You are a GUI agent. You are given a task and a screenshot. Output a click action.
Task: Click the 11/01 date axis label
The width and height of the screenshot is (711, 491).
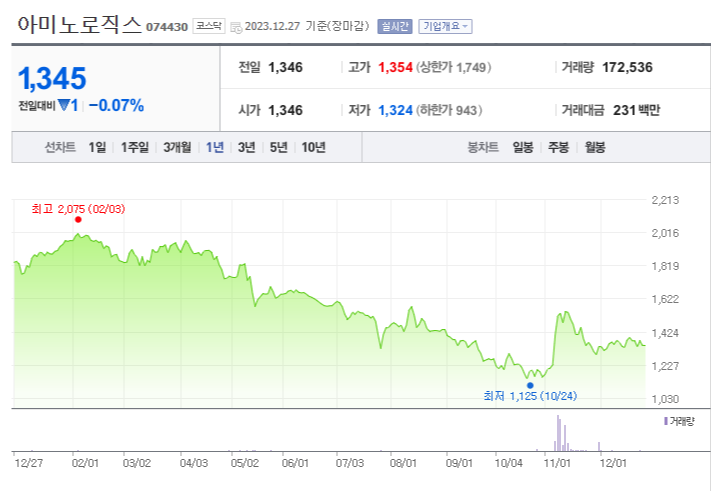point(557,464)
